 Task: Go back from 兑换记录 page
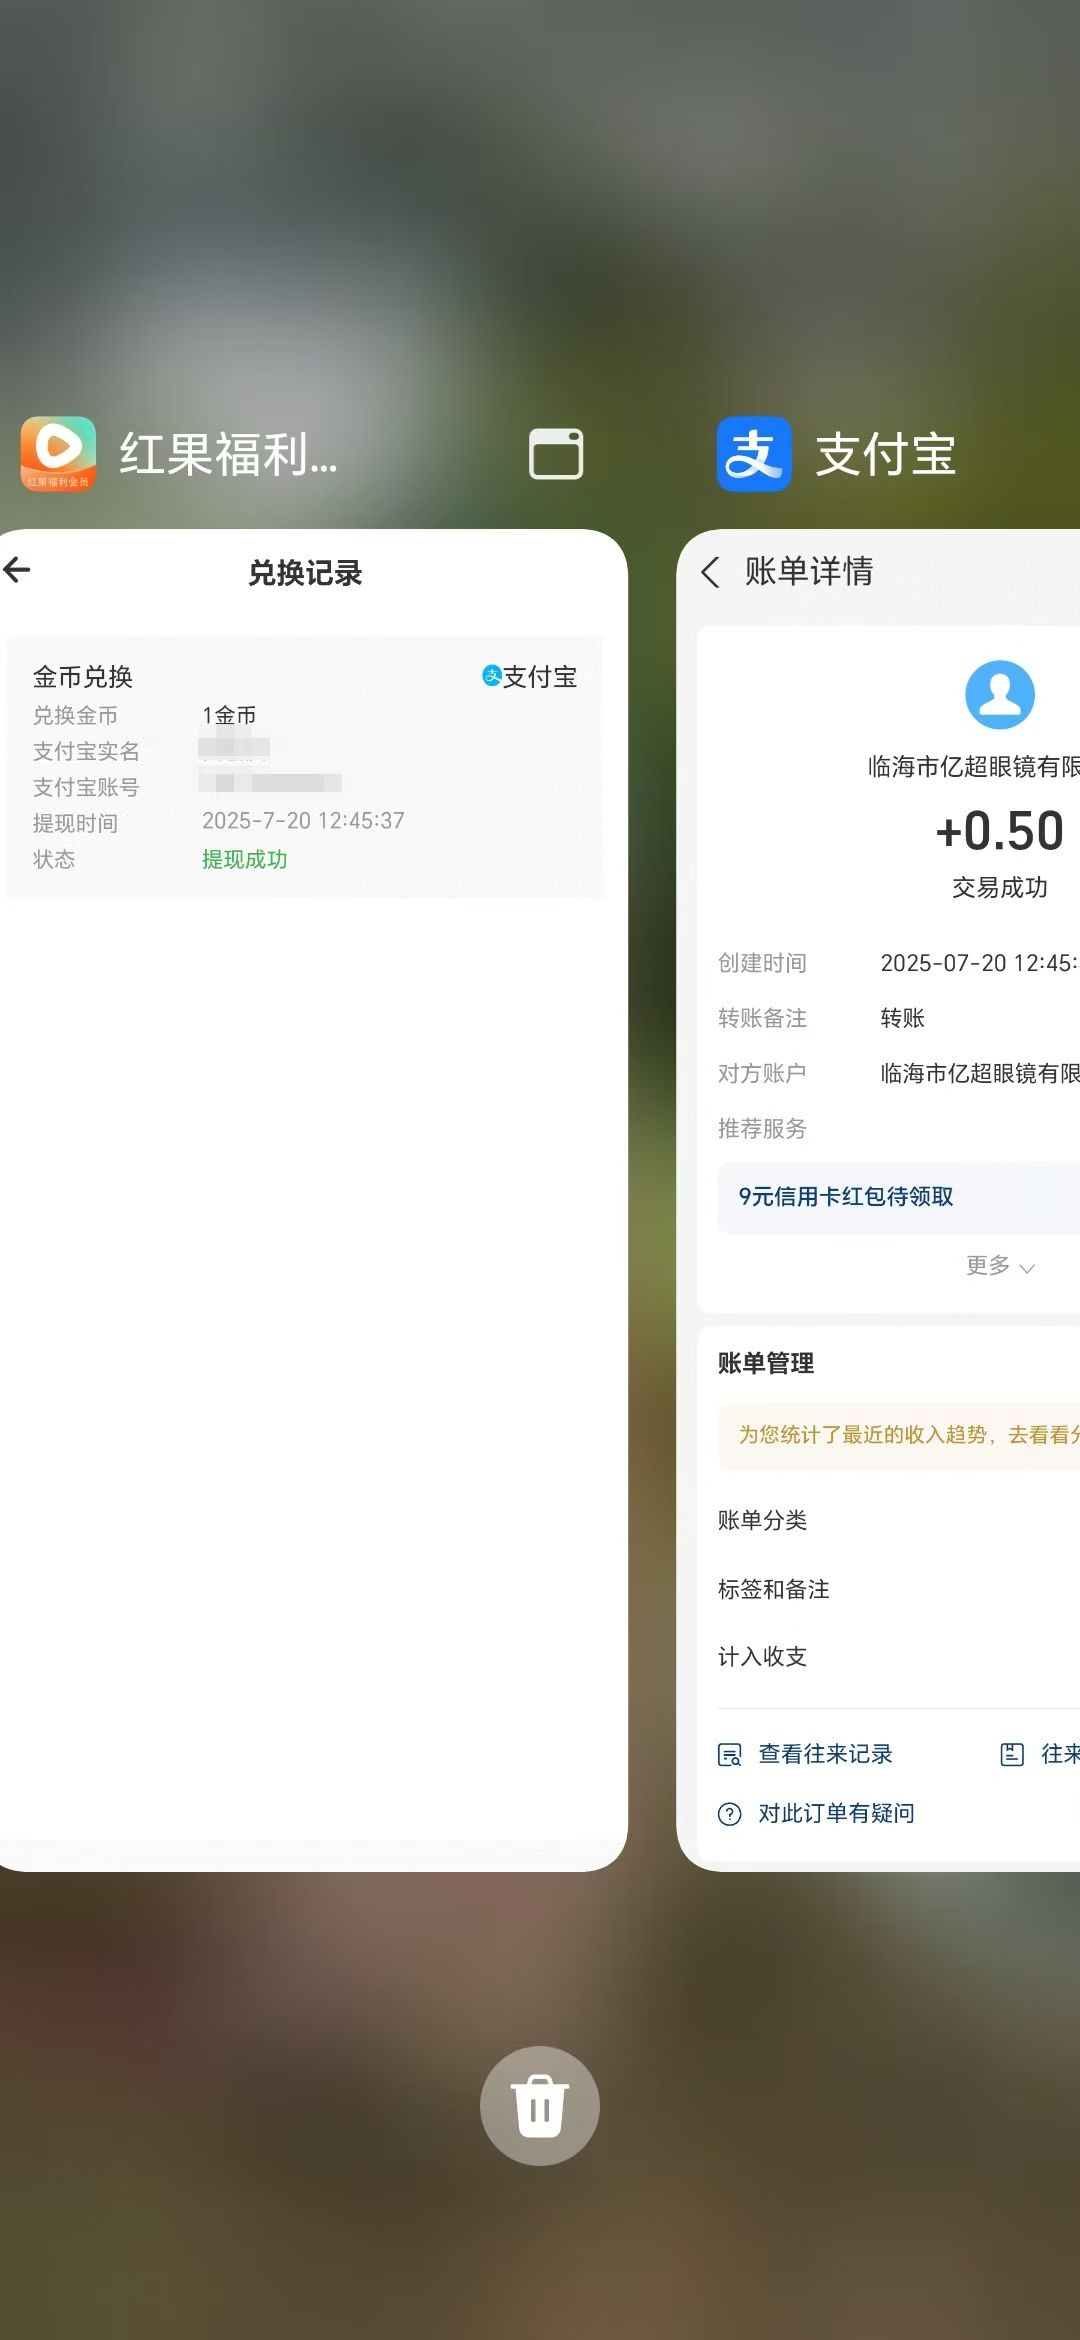point(17,570)
